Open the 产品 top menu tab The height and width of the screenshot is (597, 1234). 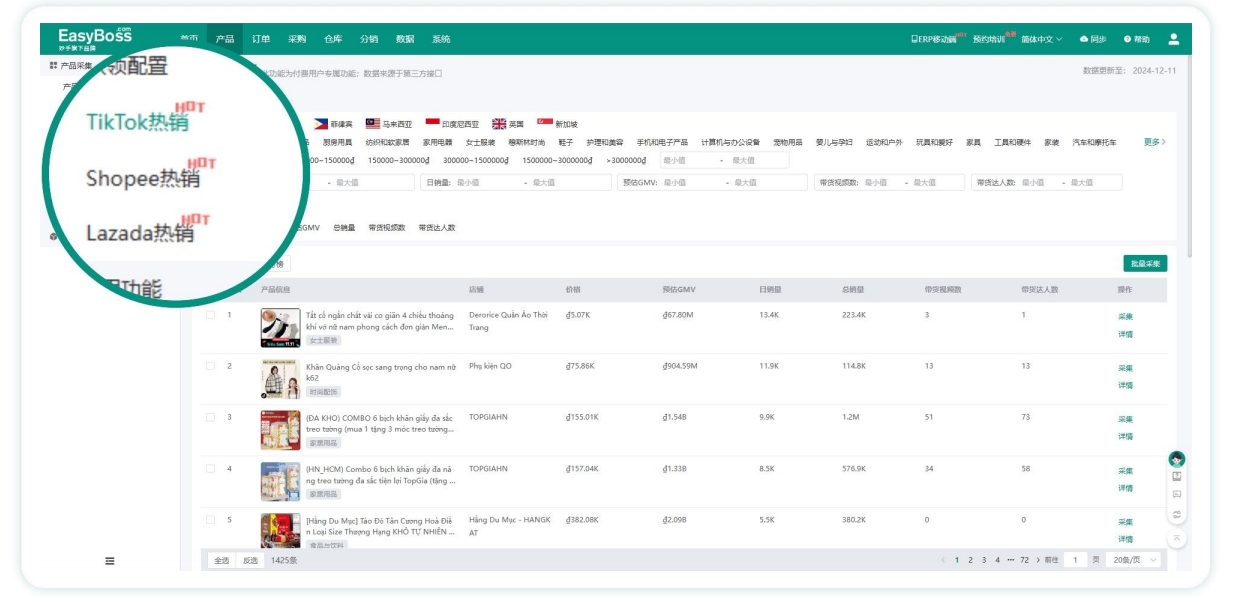[225, 39]
